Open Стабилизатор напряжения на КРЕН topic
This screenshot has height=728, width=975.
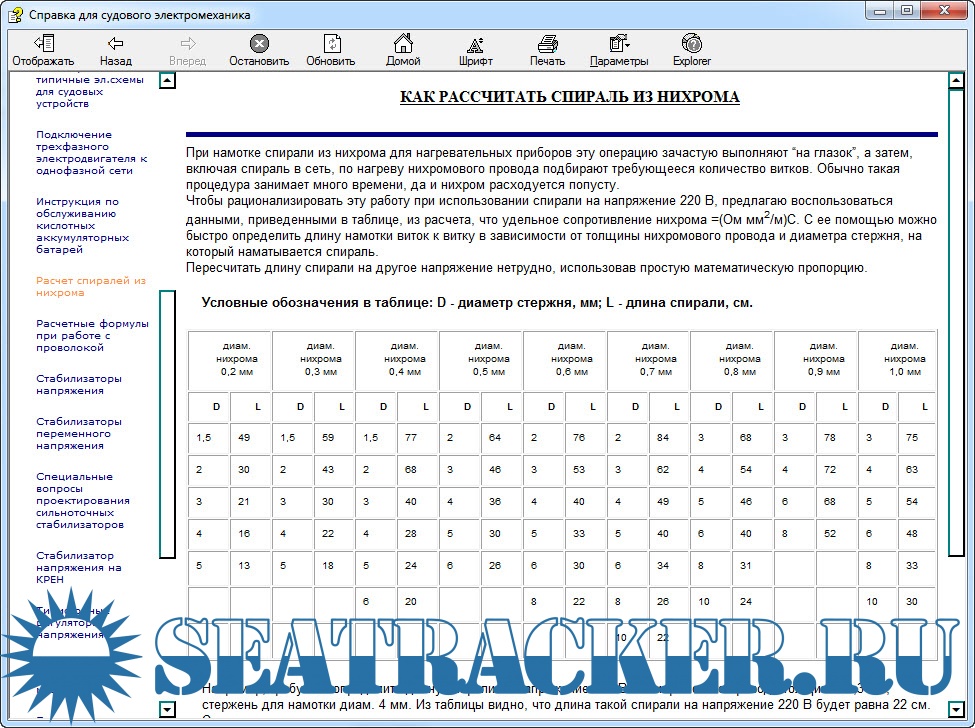[79, 568]
